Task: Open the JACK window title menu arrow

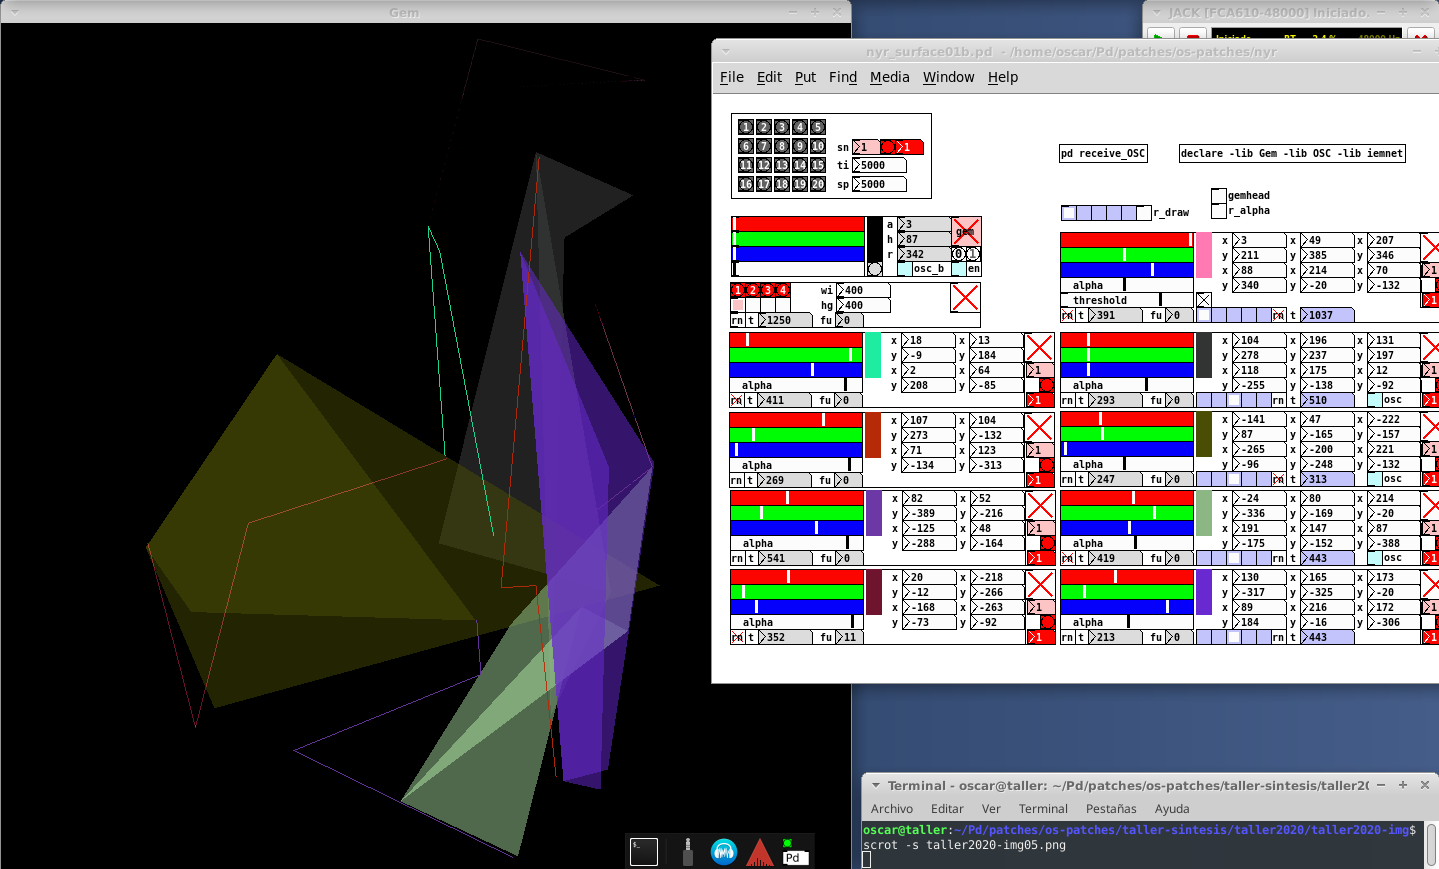Action: [1157, 12]
